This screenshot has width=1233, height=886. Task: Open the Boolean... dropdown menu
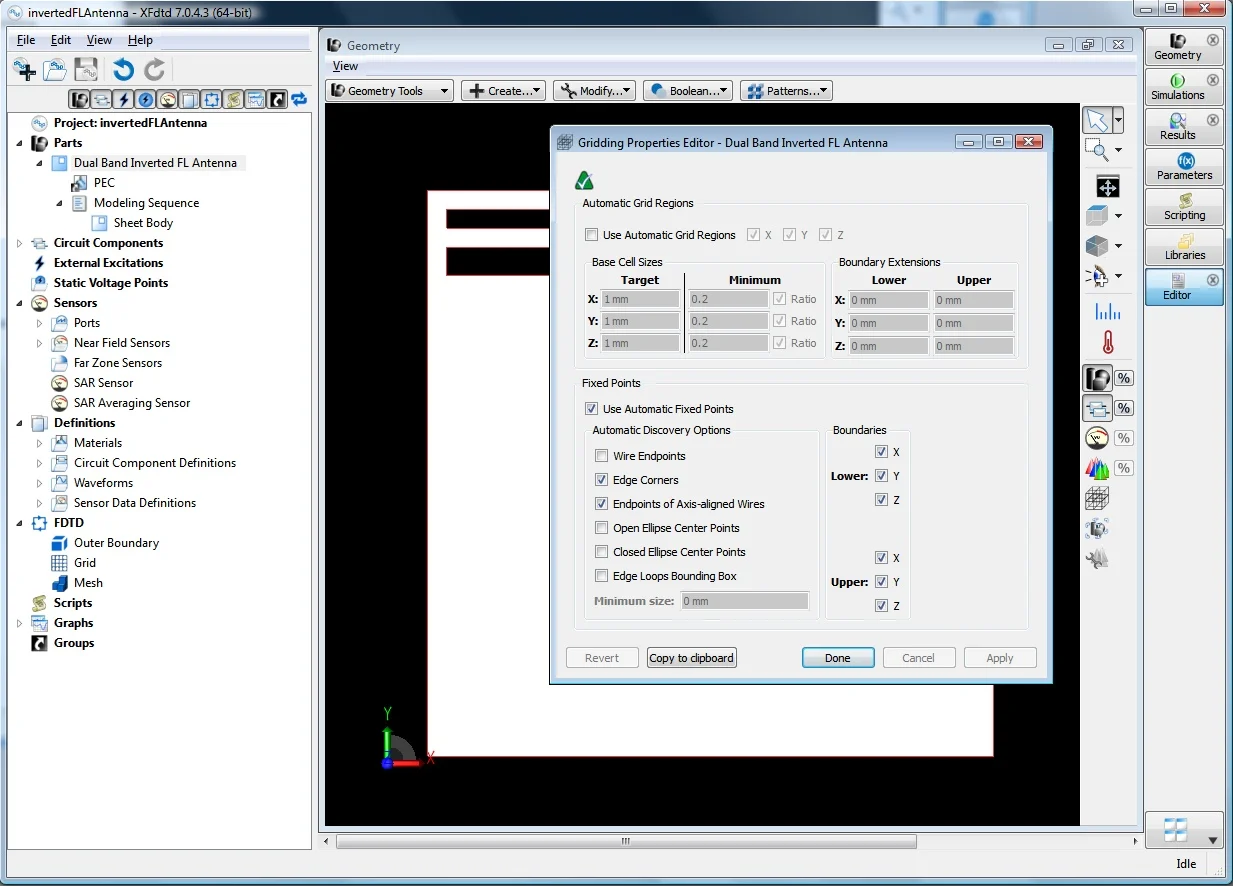(x=688, y=91)
